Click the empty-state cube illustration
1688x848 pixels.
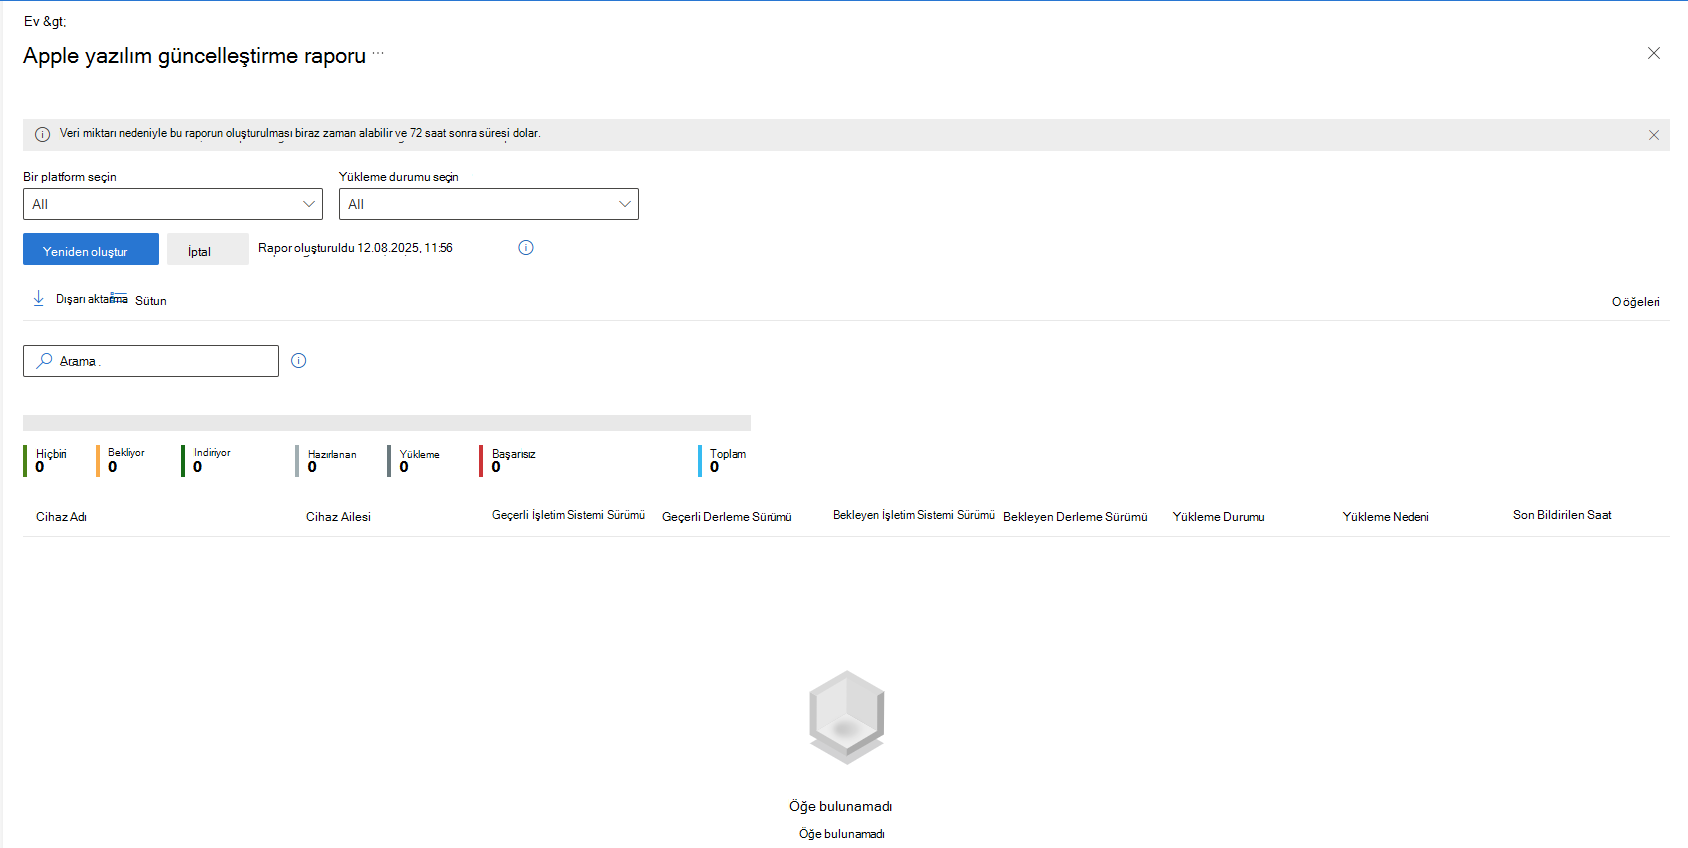pos(846,718)
